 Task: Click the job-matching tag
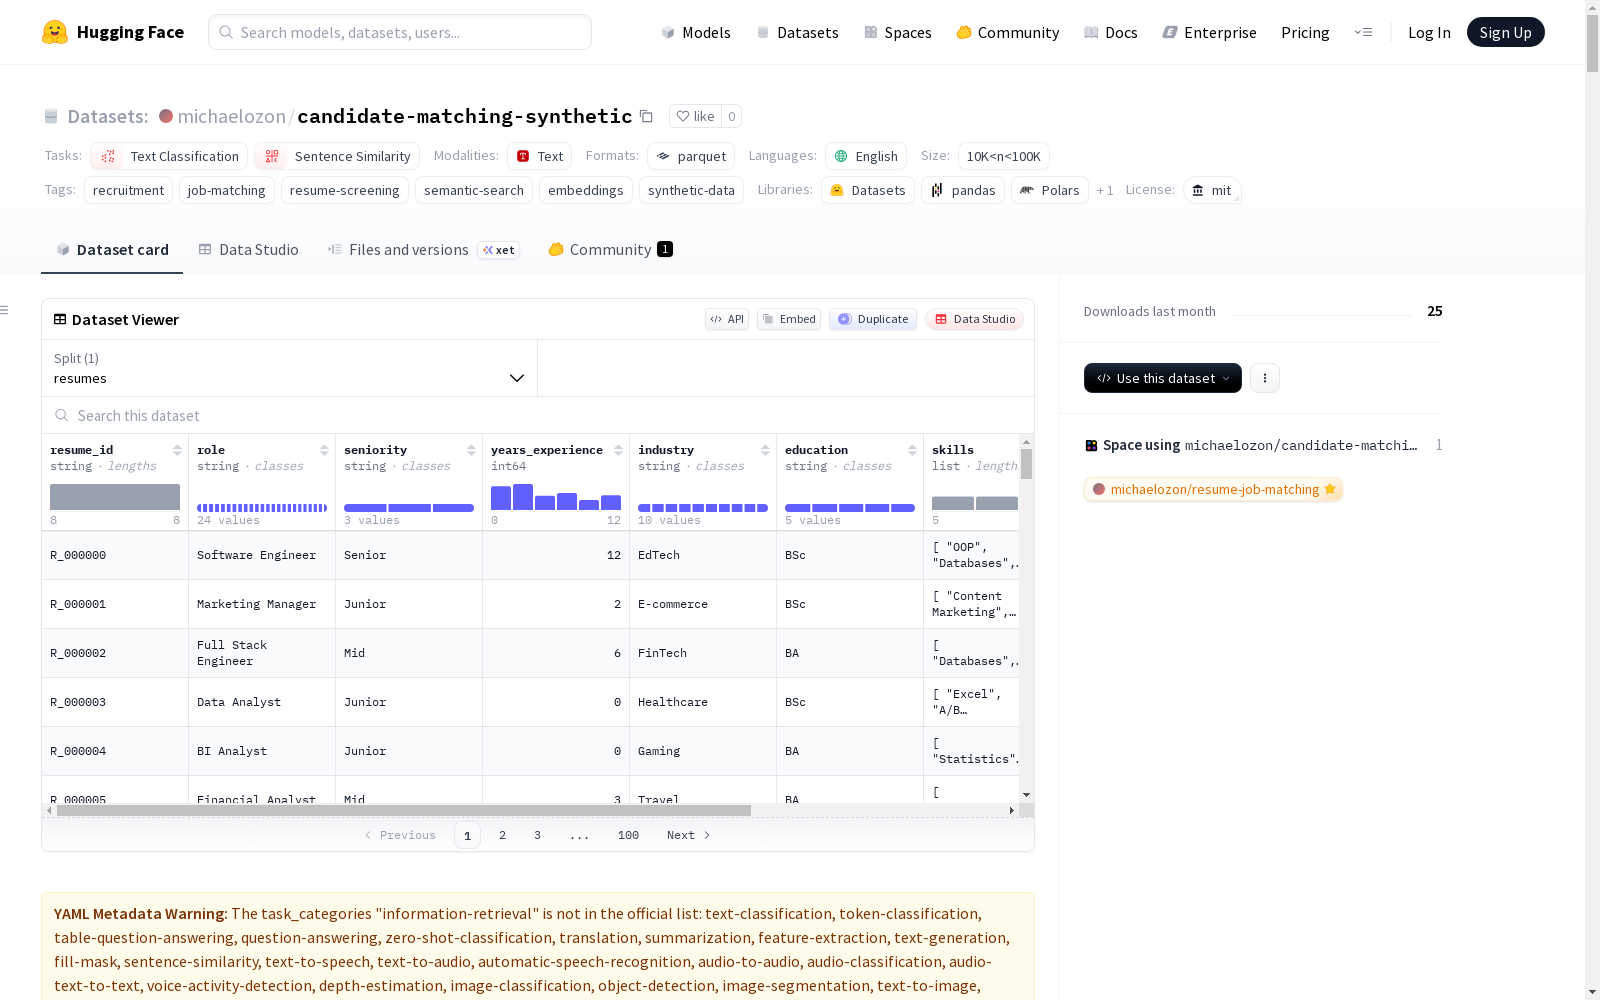coord(227,190)
